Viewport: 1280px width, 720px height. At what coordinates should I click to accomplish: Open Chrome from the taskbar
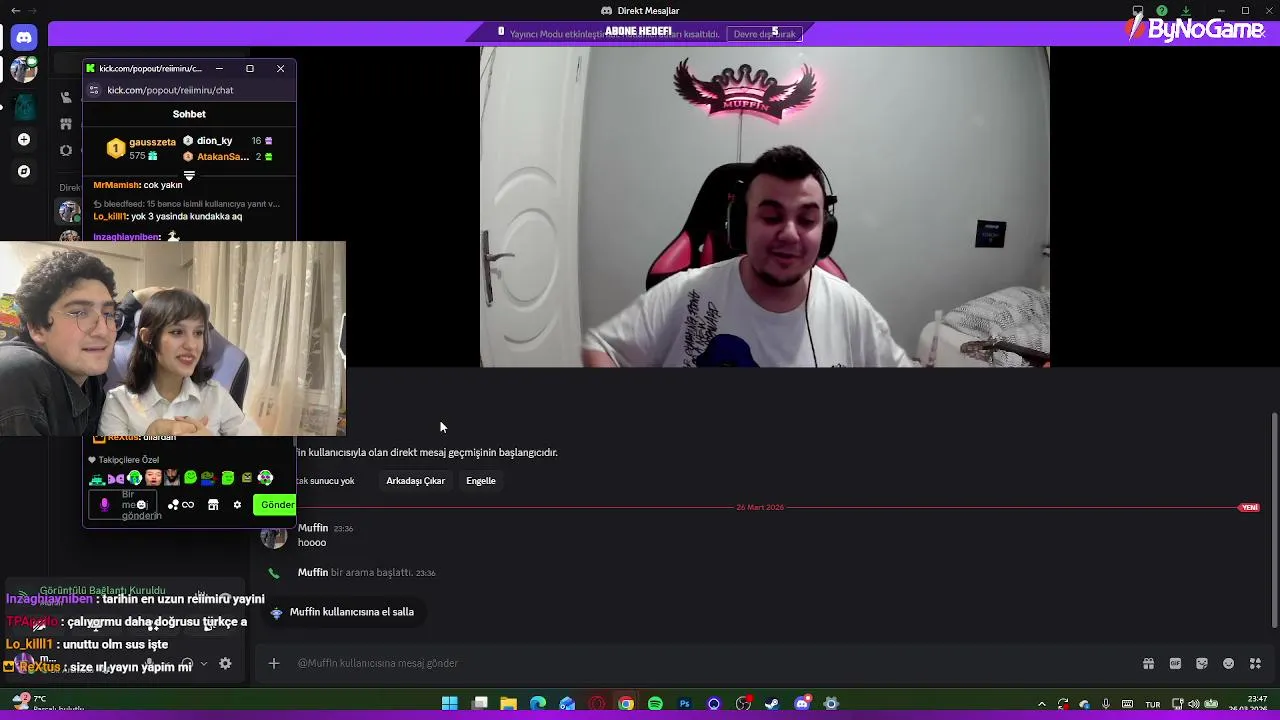(626, 704)
